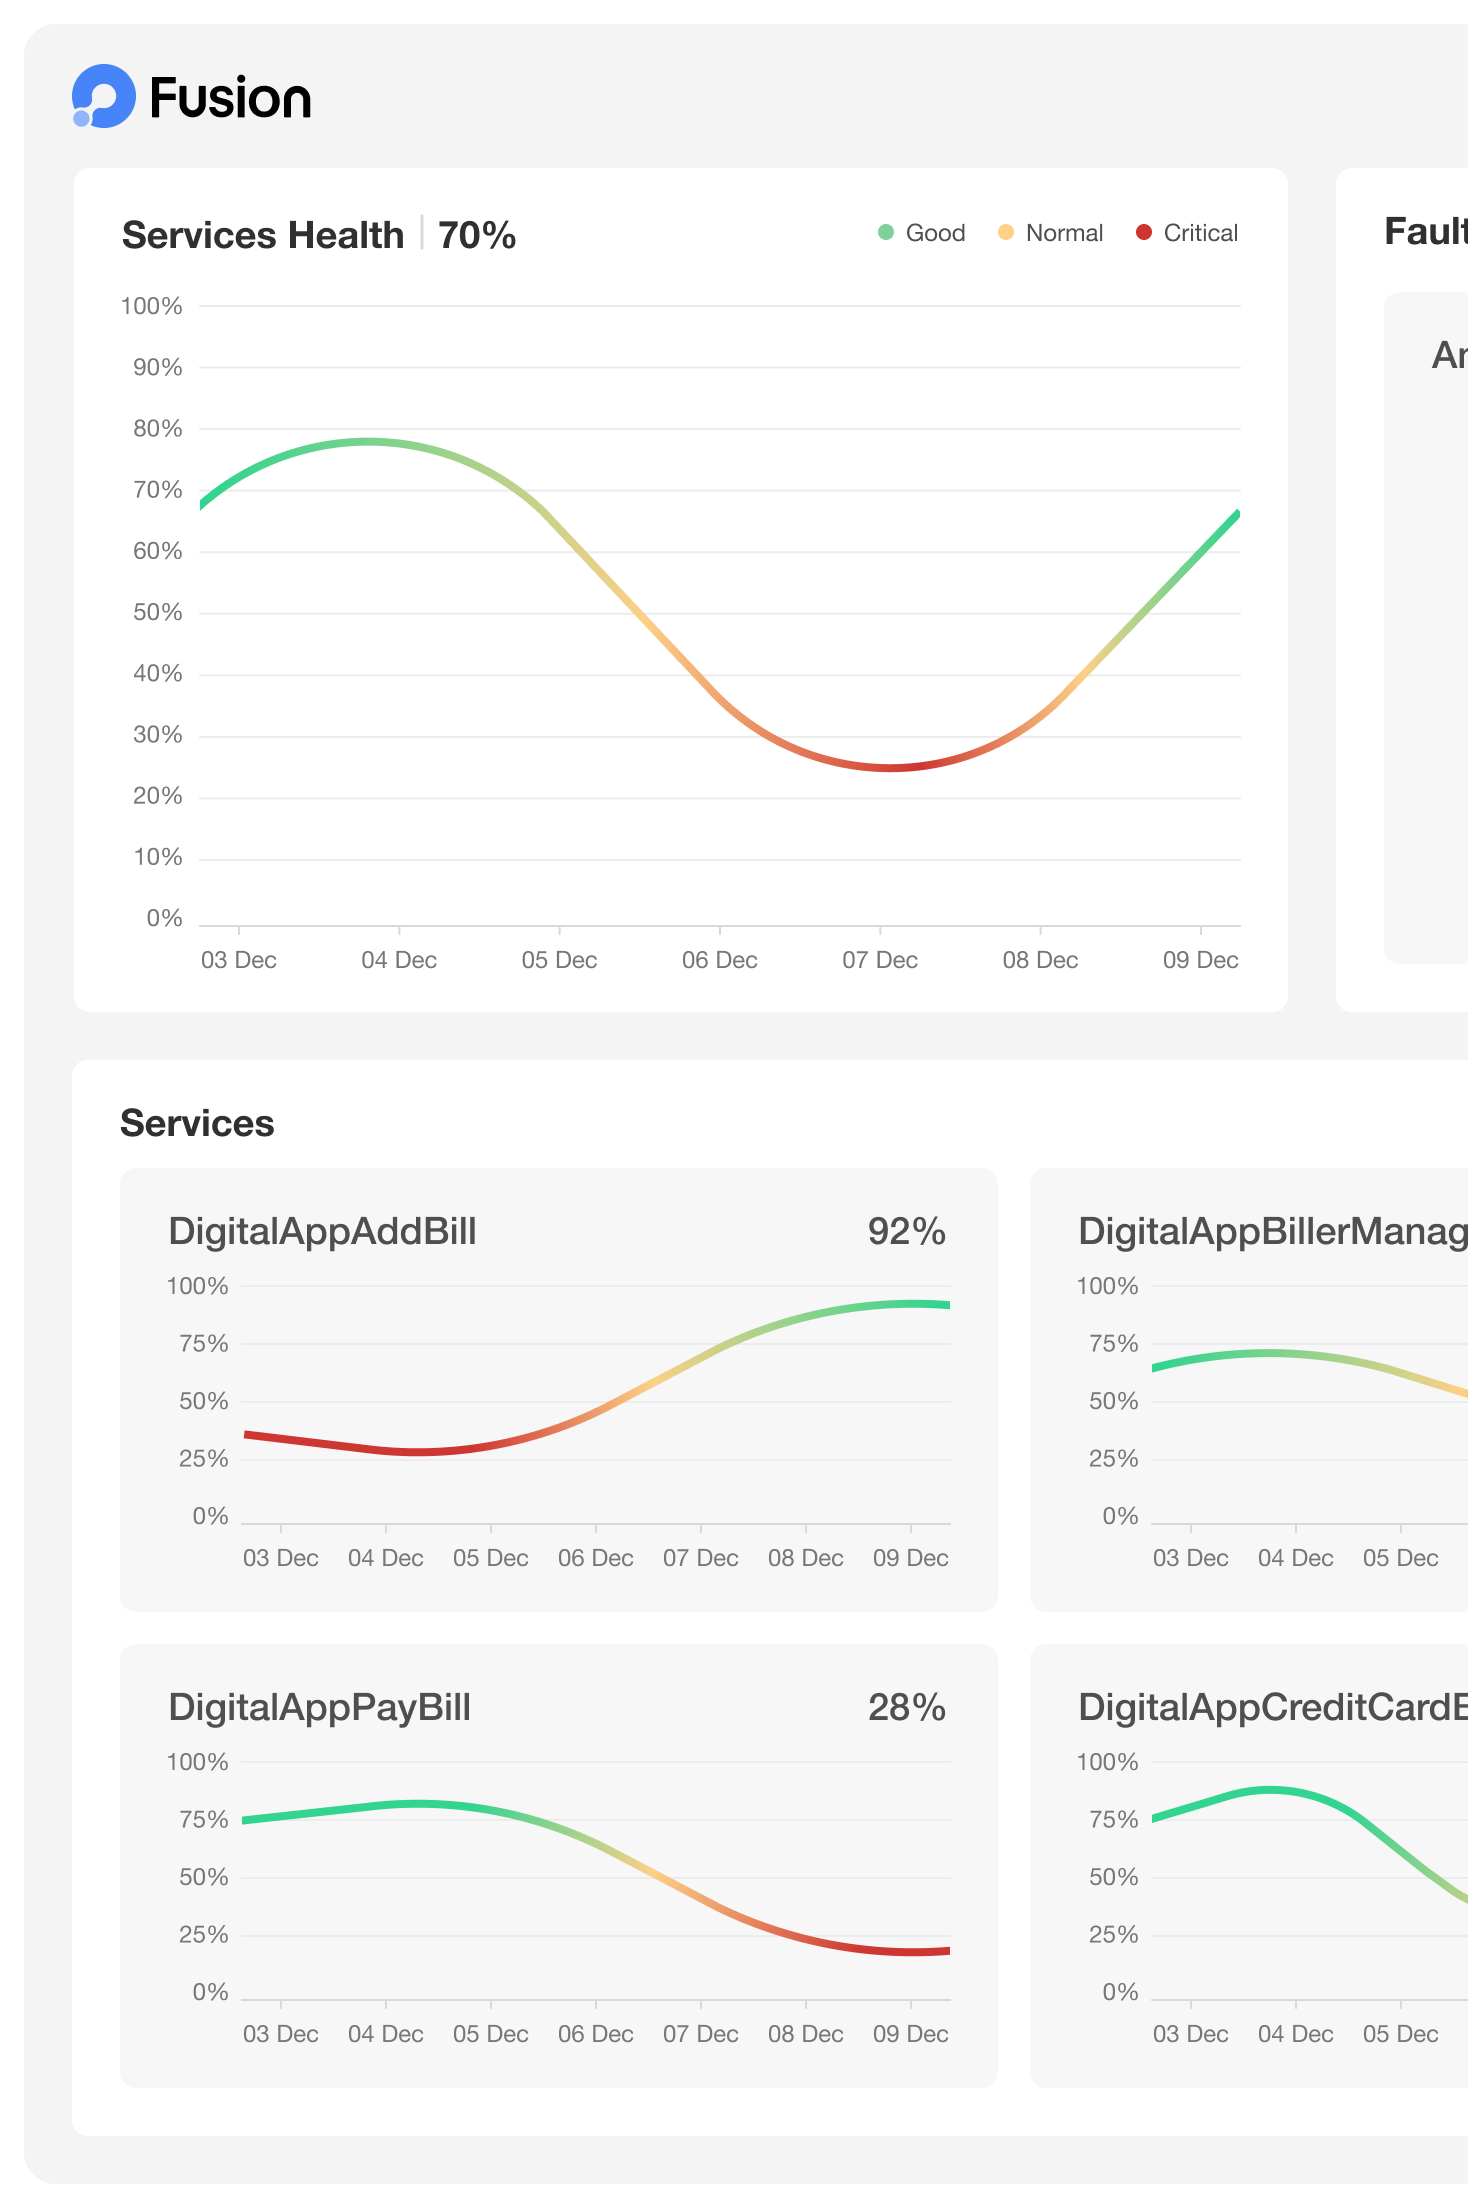Click 09 Dec on DigitalAppAddBill axis
This screenshot has width=1468, height=2208.
910,1558
